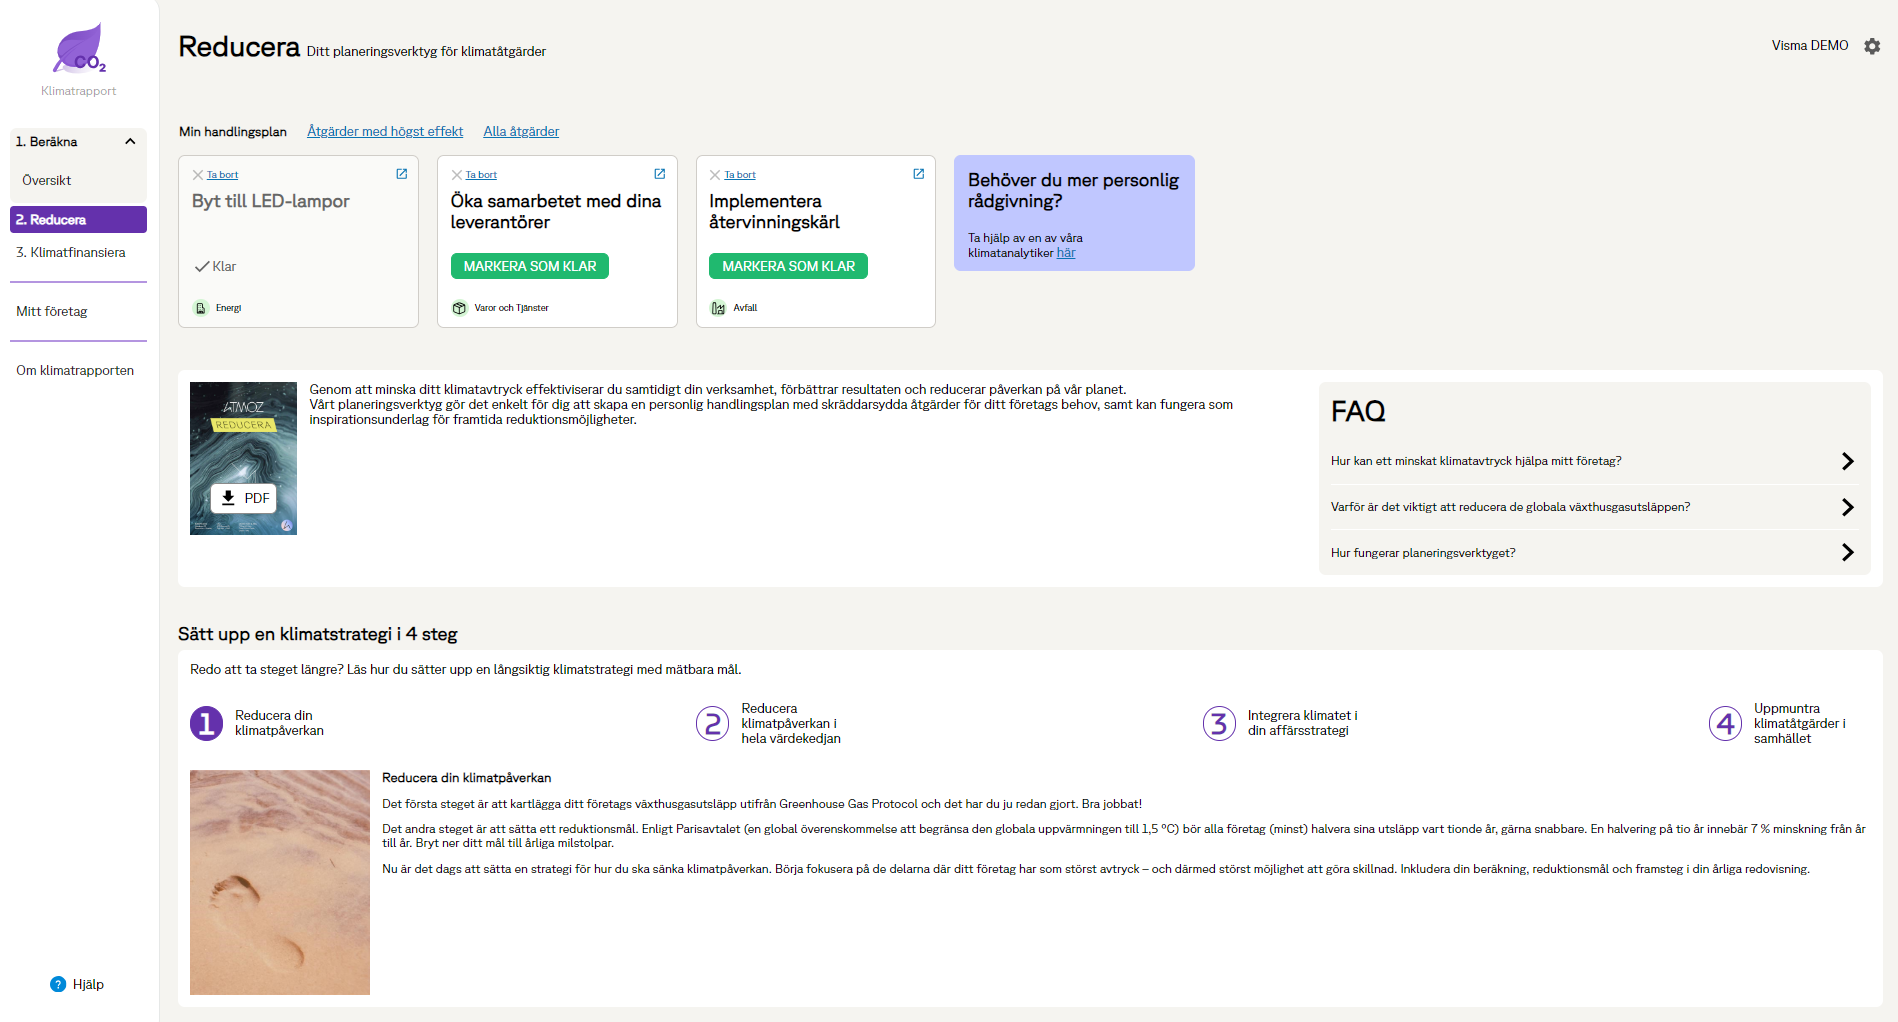Select step 1 Reducera din klimatpåverkan
The height and width of the screenshot is (1022, 1898).
tap(207, 723)
